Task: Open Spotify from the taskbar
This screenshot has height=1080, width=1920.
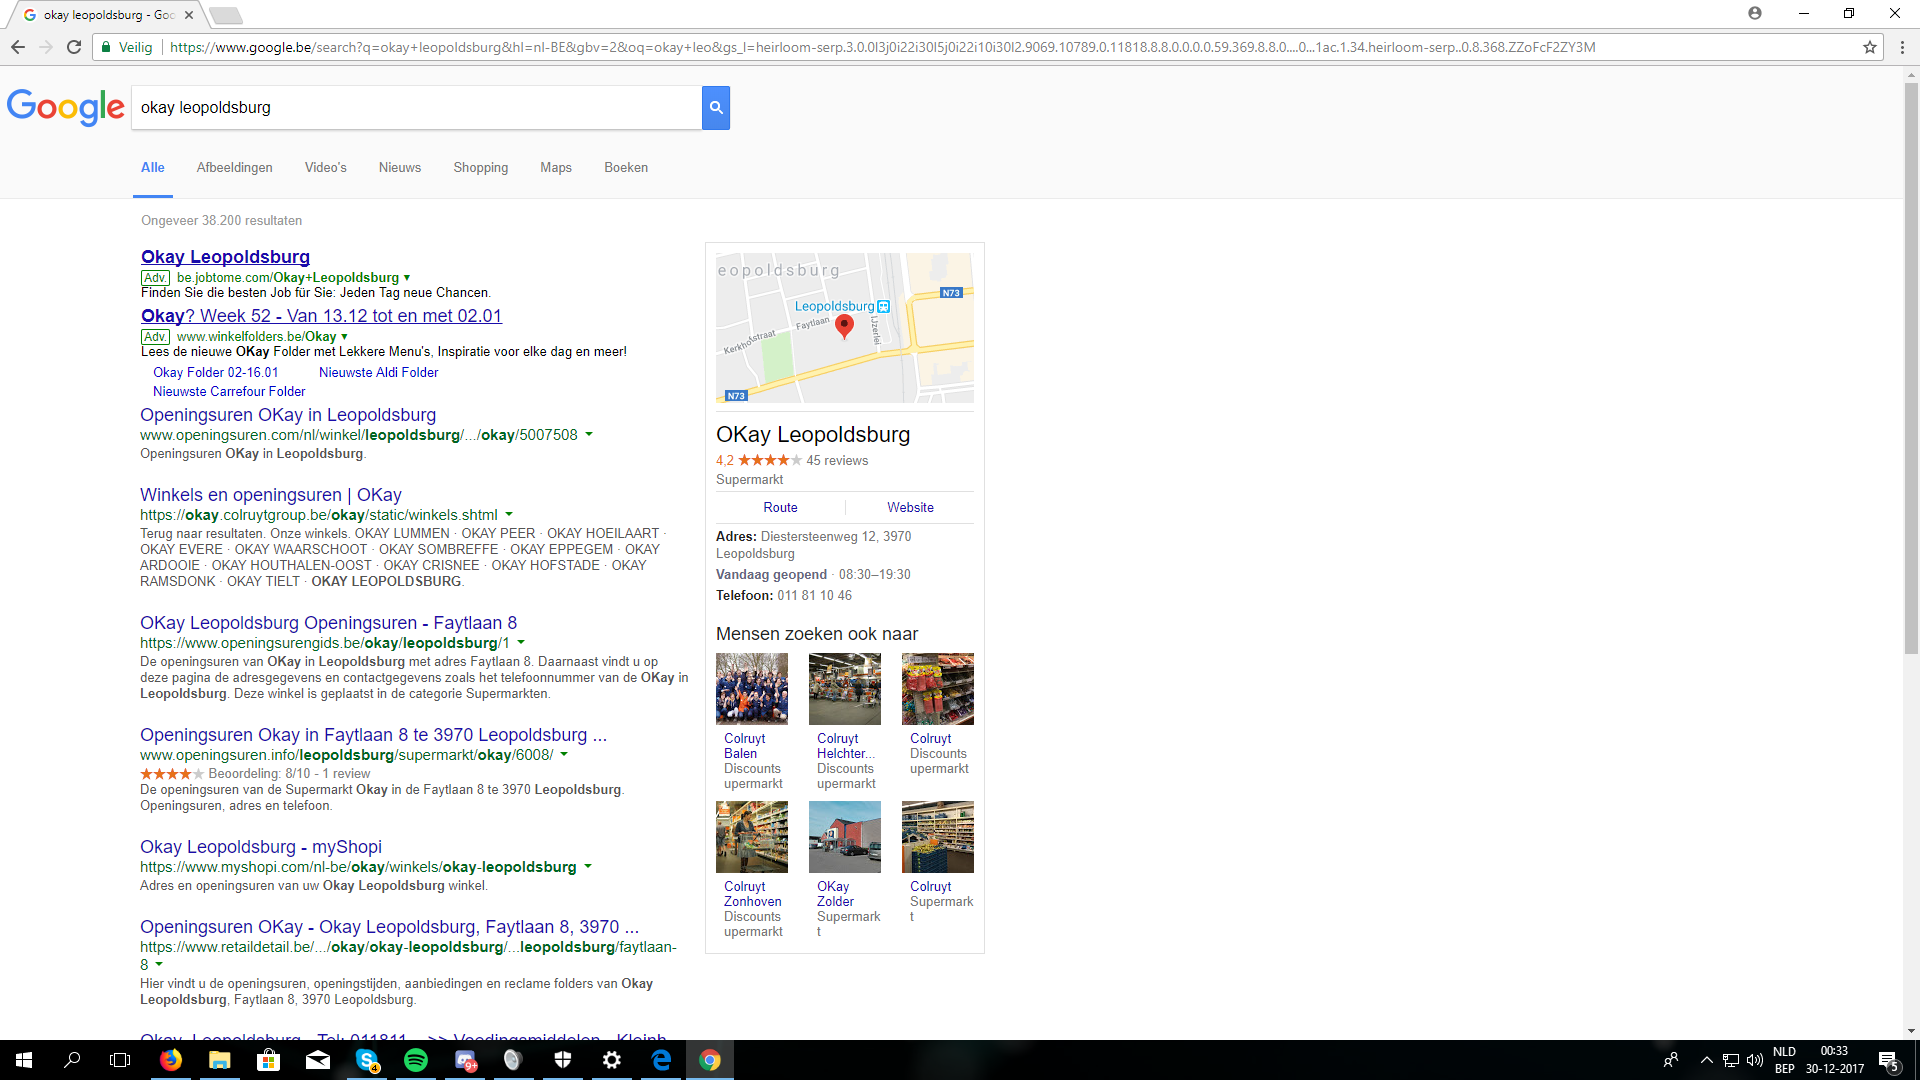Action: point(416,1060)
